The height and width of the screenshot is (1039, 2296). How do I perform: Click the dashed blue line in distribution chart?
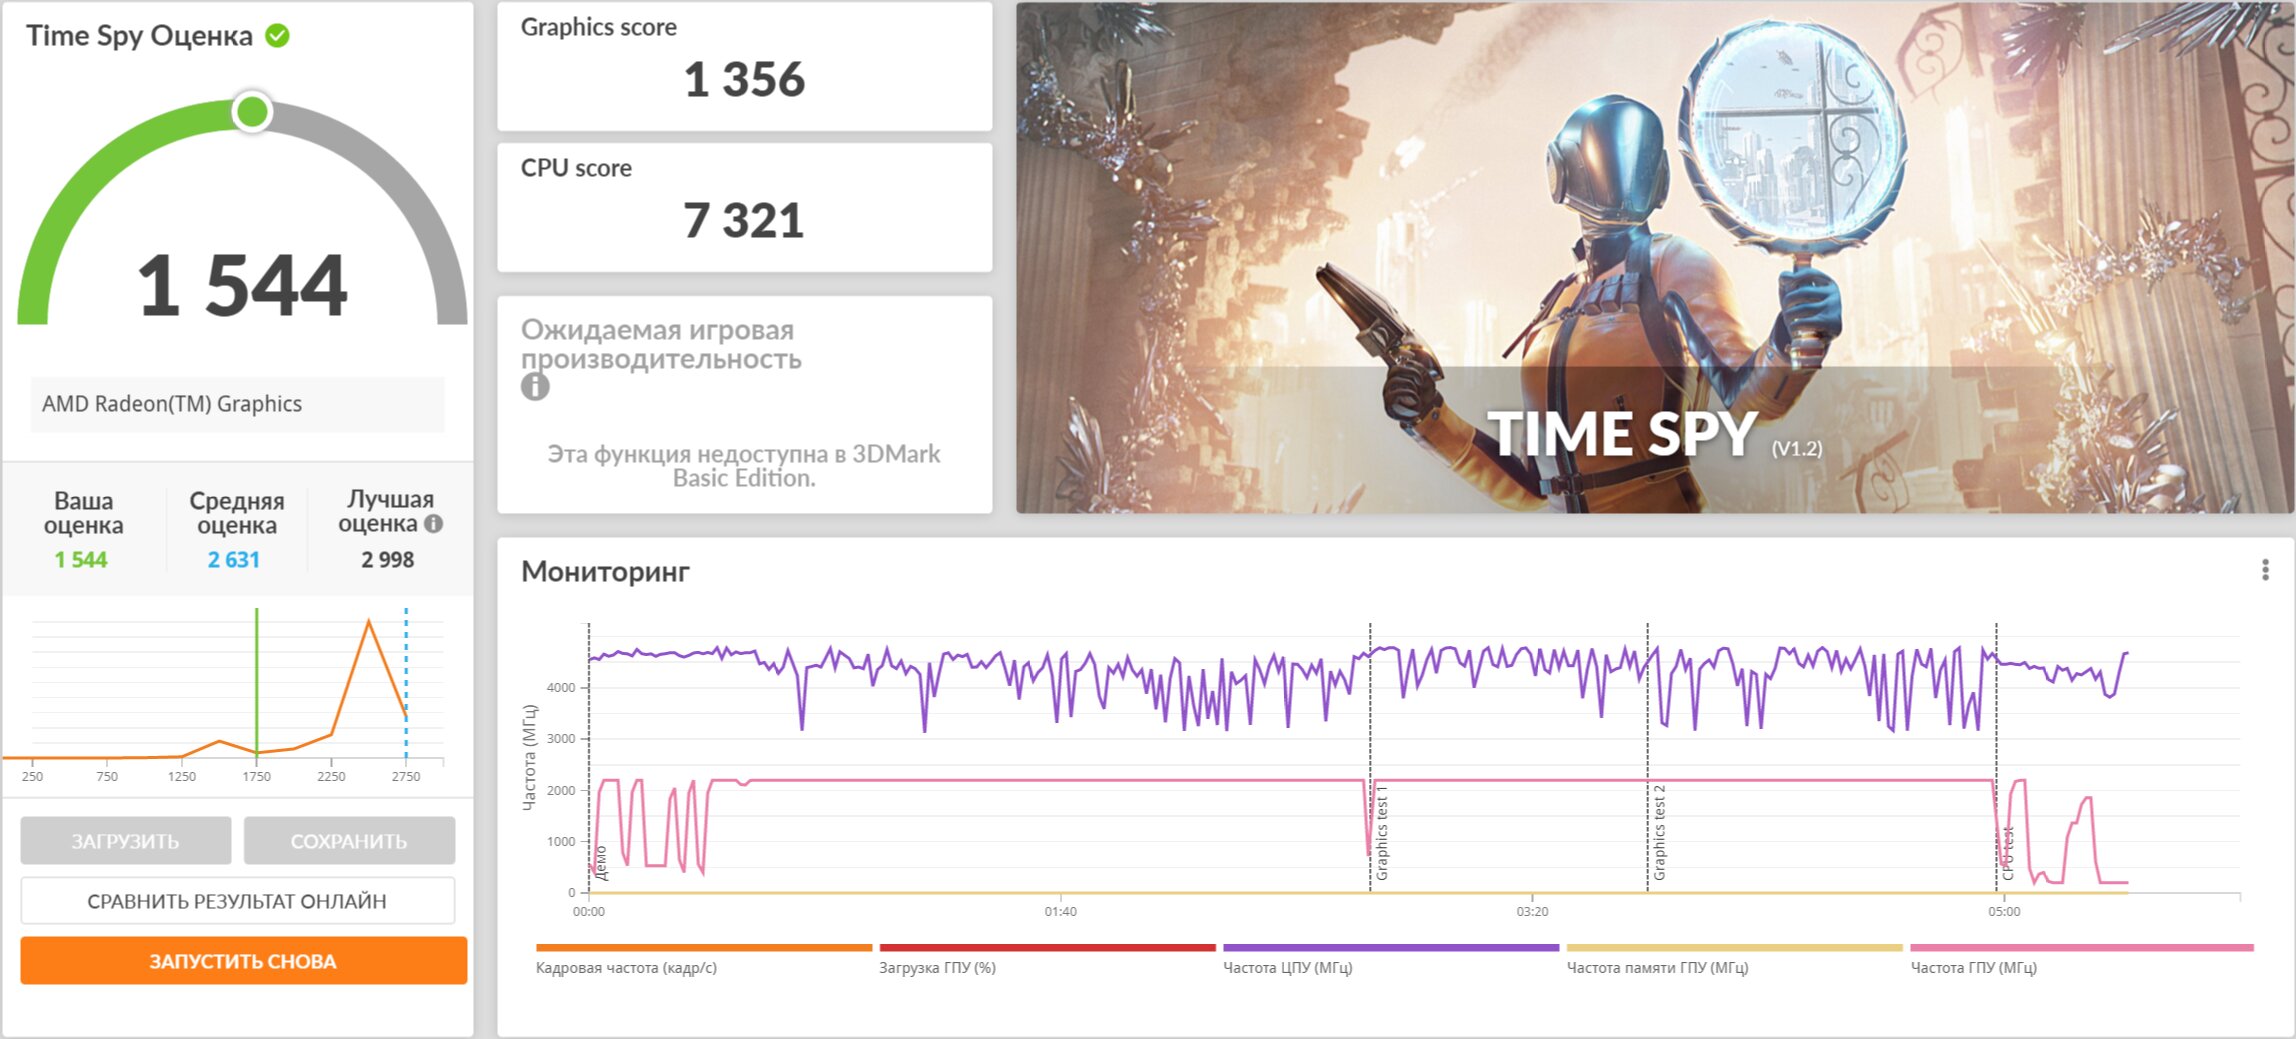click(406, 682)
